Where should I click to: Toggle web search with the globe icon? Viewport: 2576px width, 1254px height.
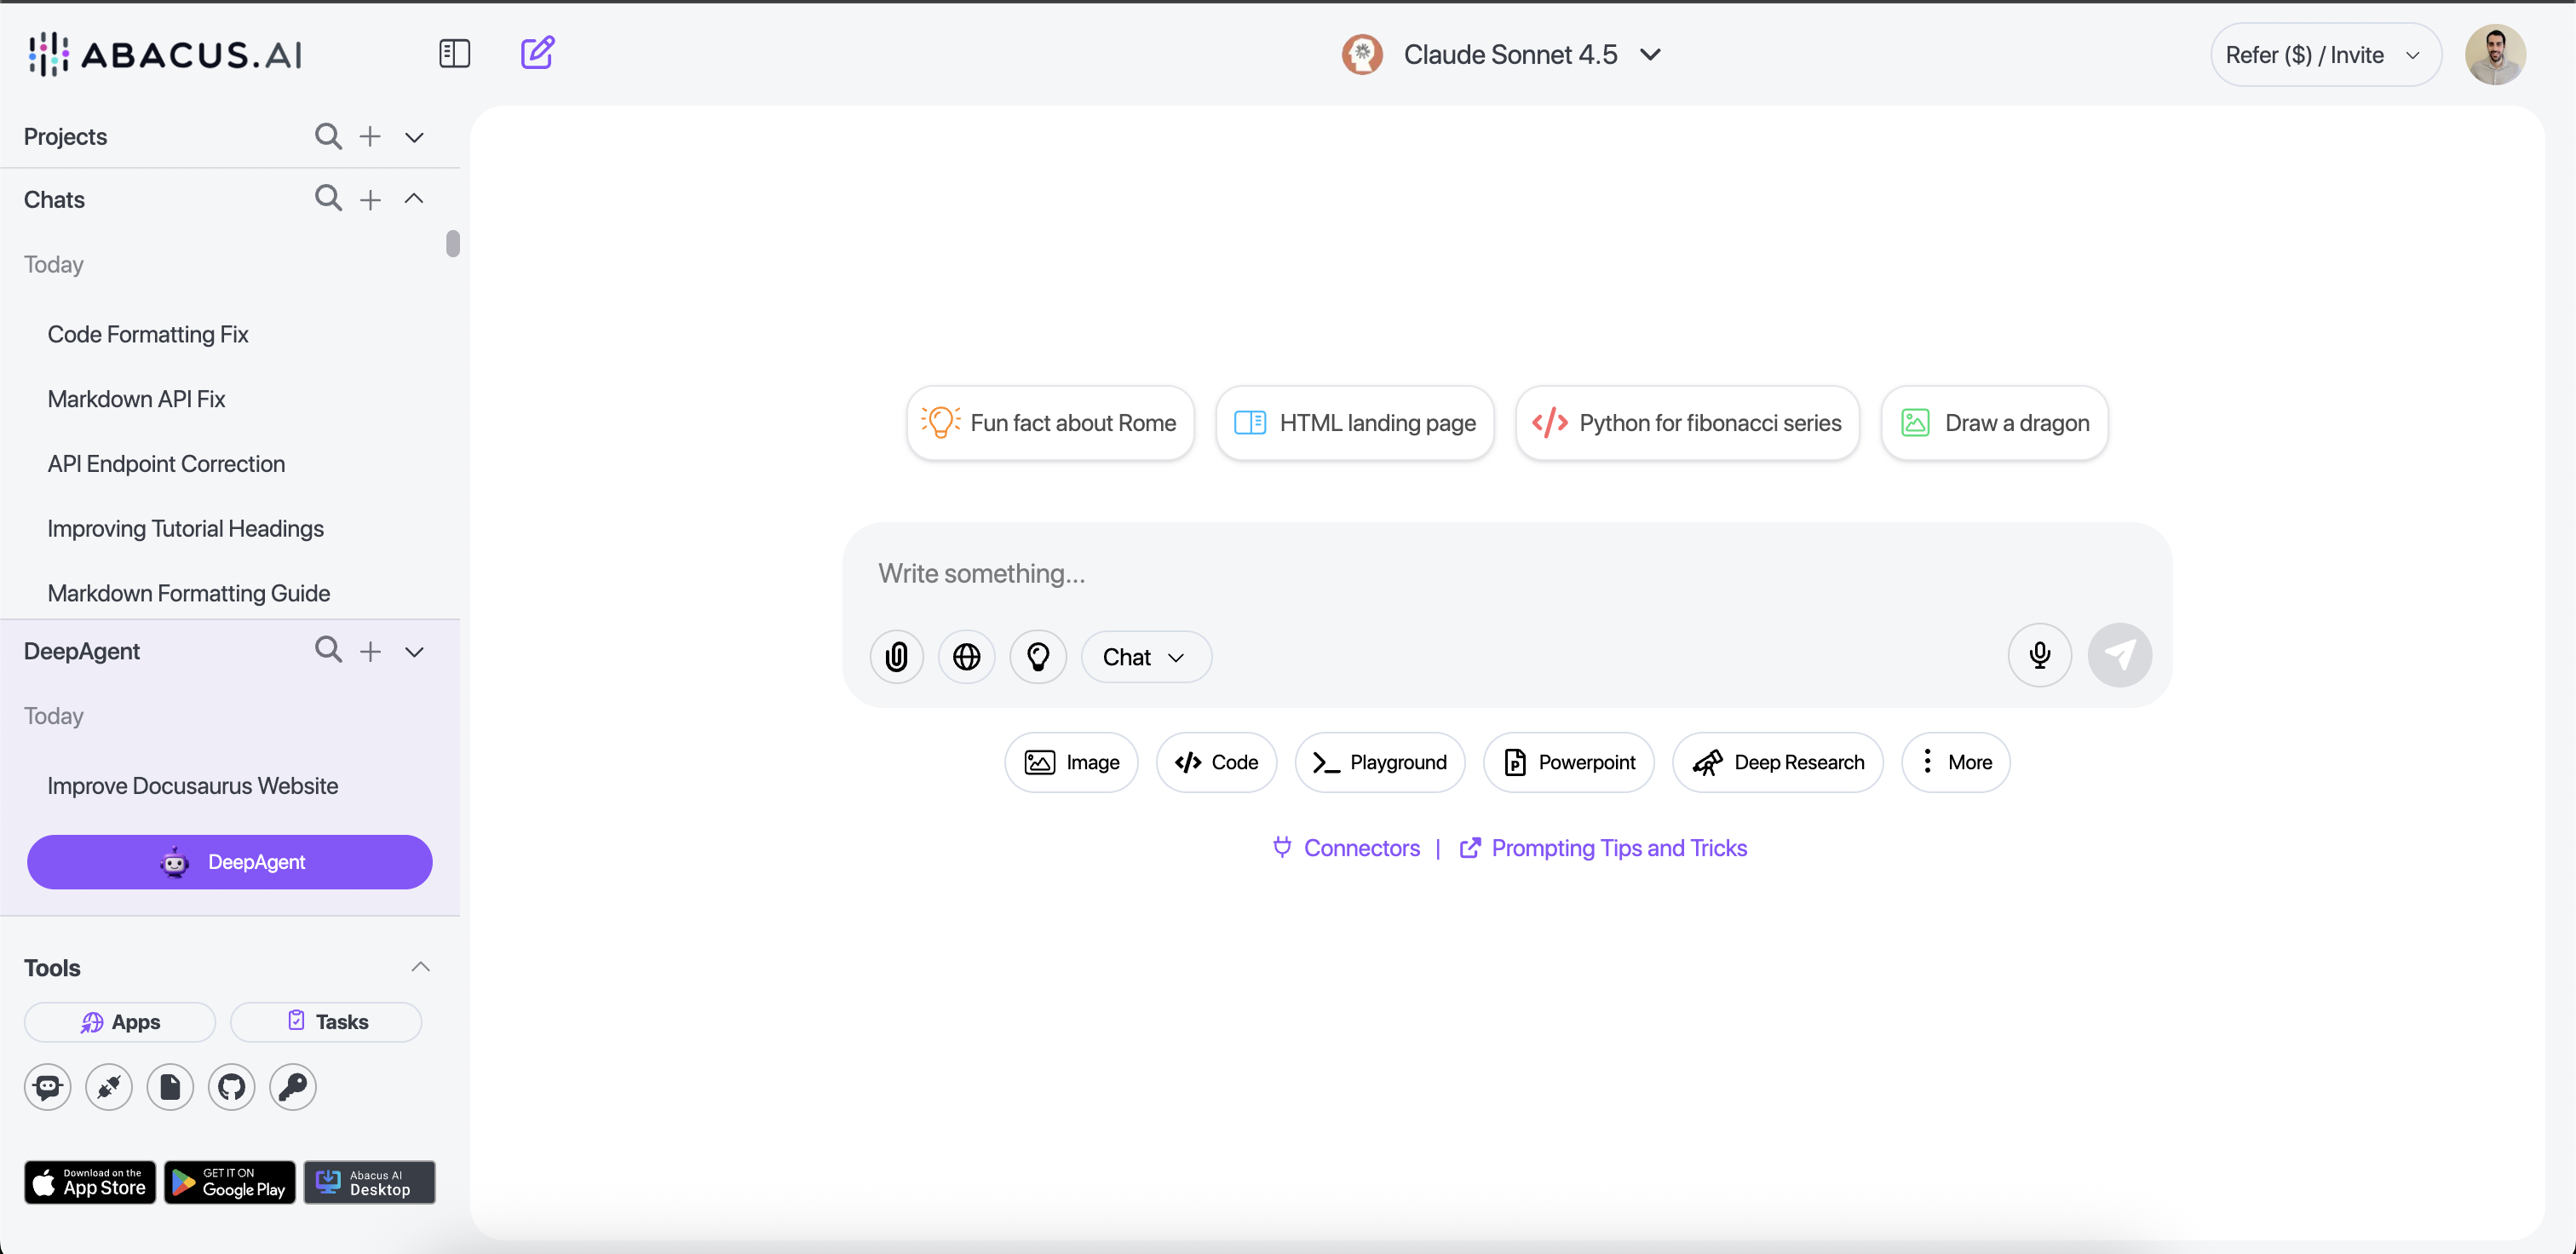967,656
